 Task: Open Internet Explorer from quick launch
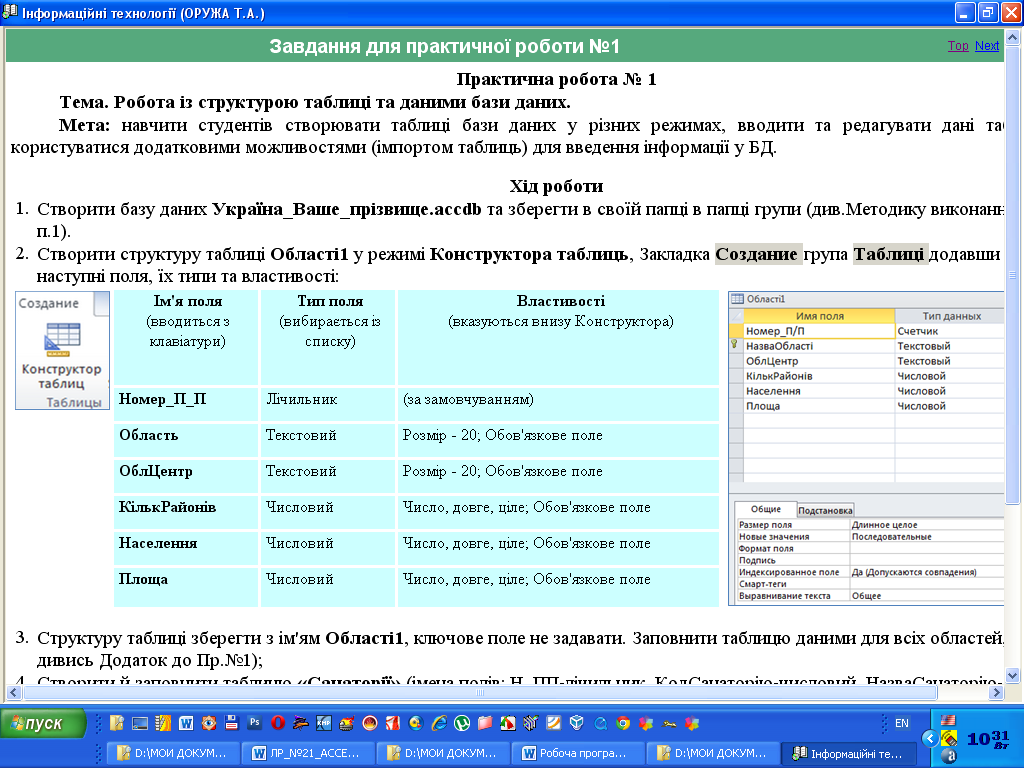coord(439,723)
